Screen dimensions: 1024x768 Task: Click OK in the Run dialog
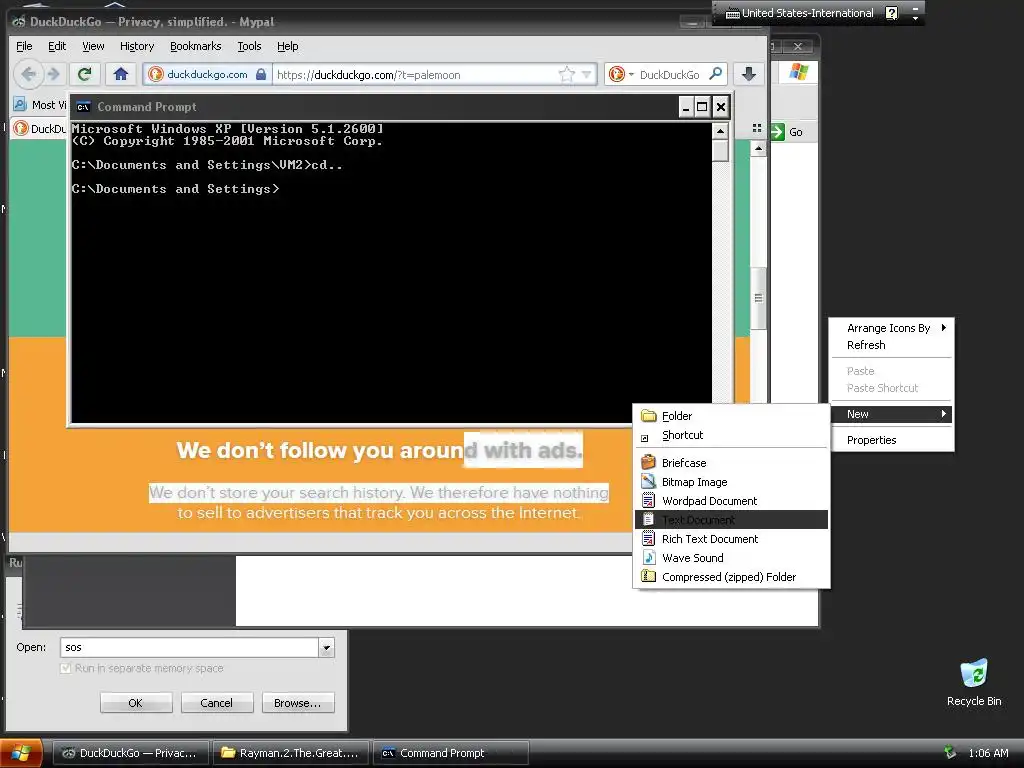(136, 703)
